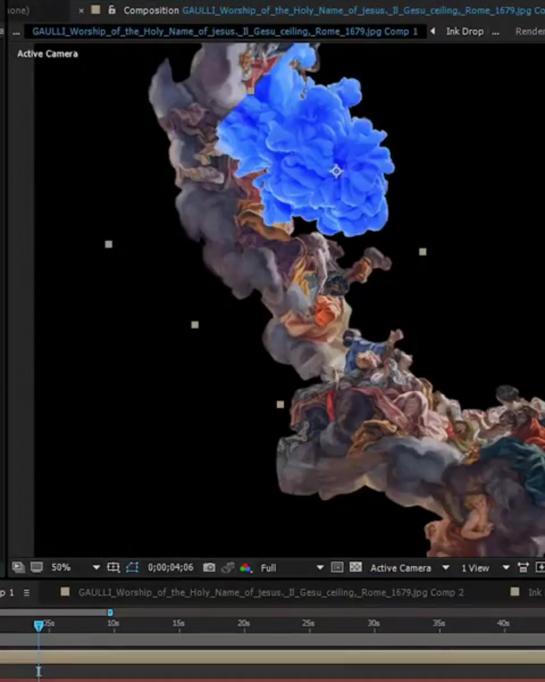545x682 pixels.
Task: Click the ellipsis after Ink Drop
Action: [x=495, y=33]
